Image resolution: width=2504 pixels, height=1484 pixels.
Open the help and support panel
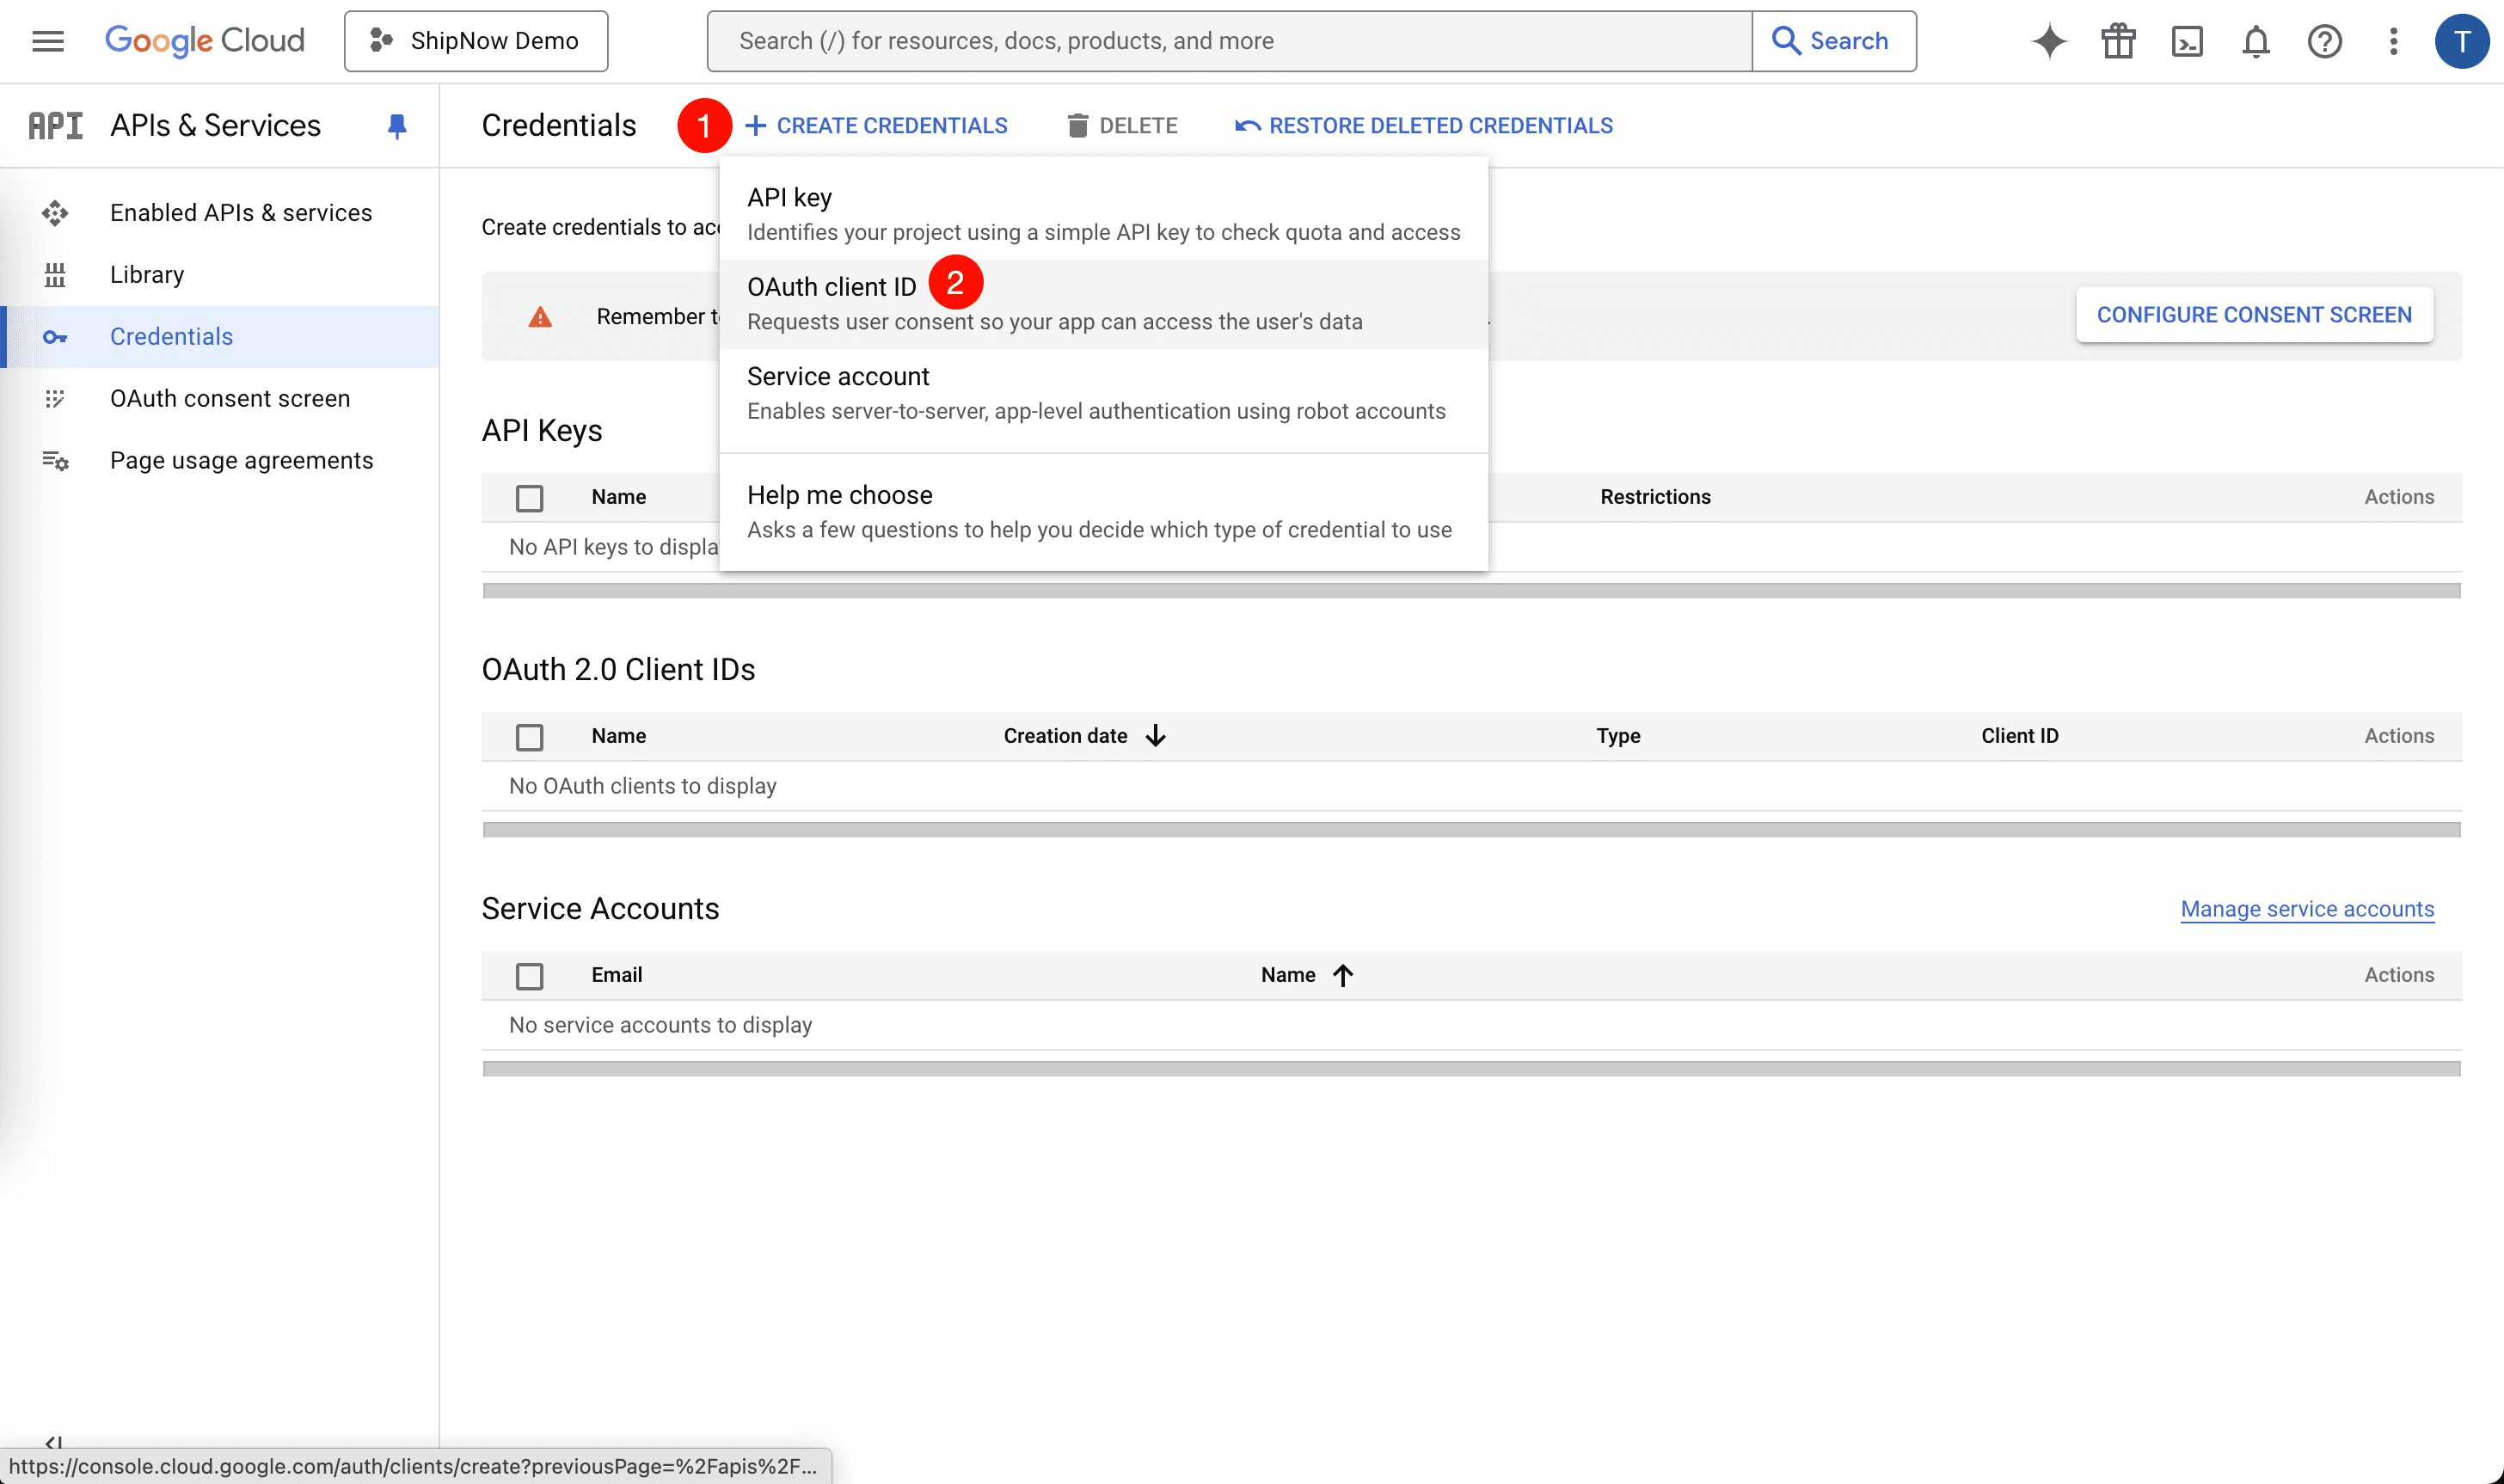pos(2324,41)
